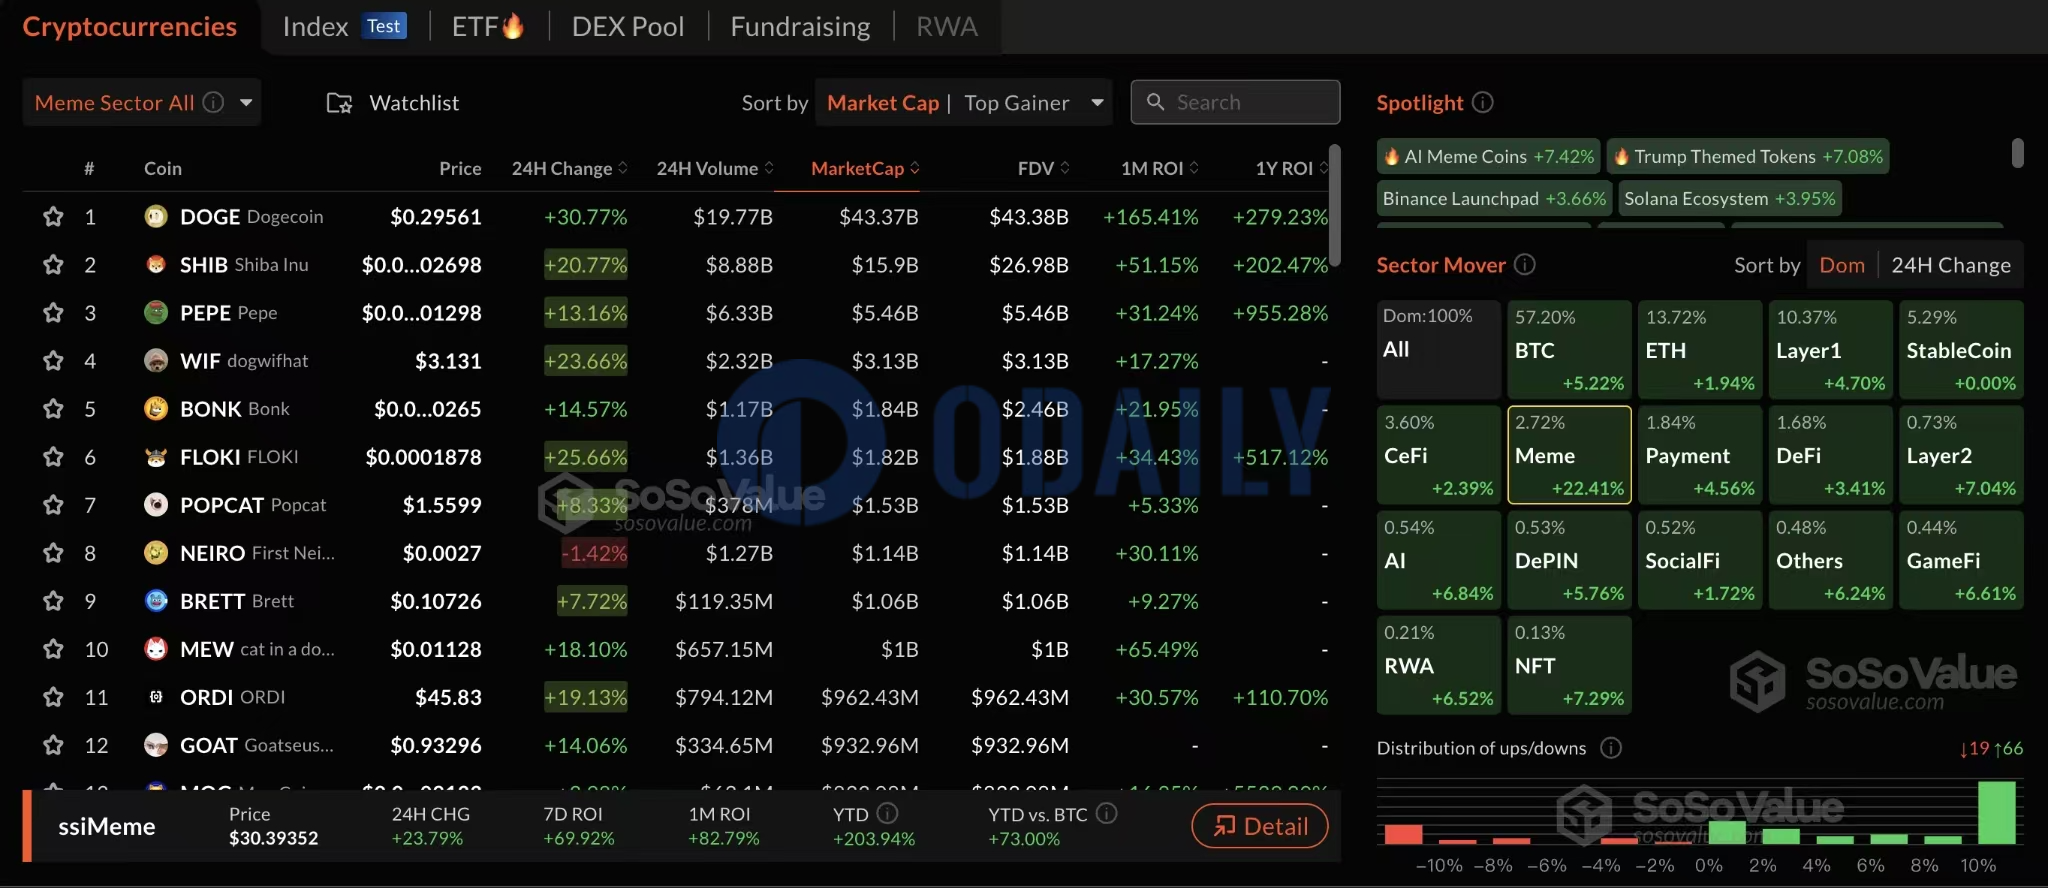Click star icon for ORDI row
The width and height of the screenshot is (2048, 888).
pos(53,697)
